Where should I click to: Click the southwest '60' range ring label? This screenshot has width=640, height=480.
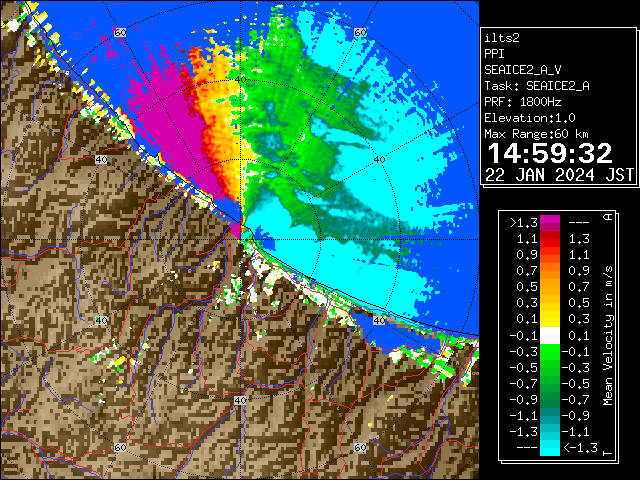120,448
